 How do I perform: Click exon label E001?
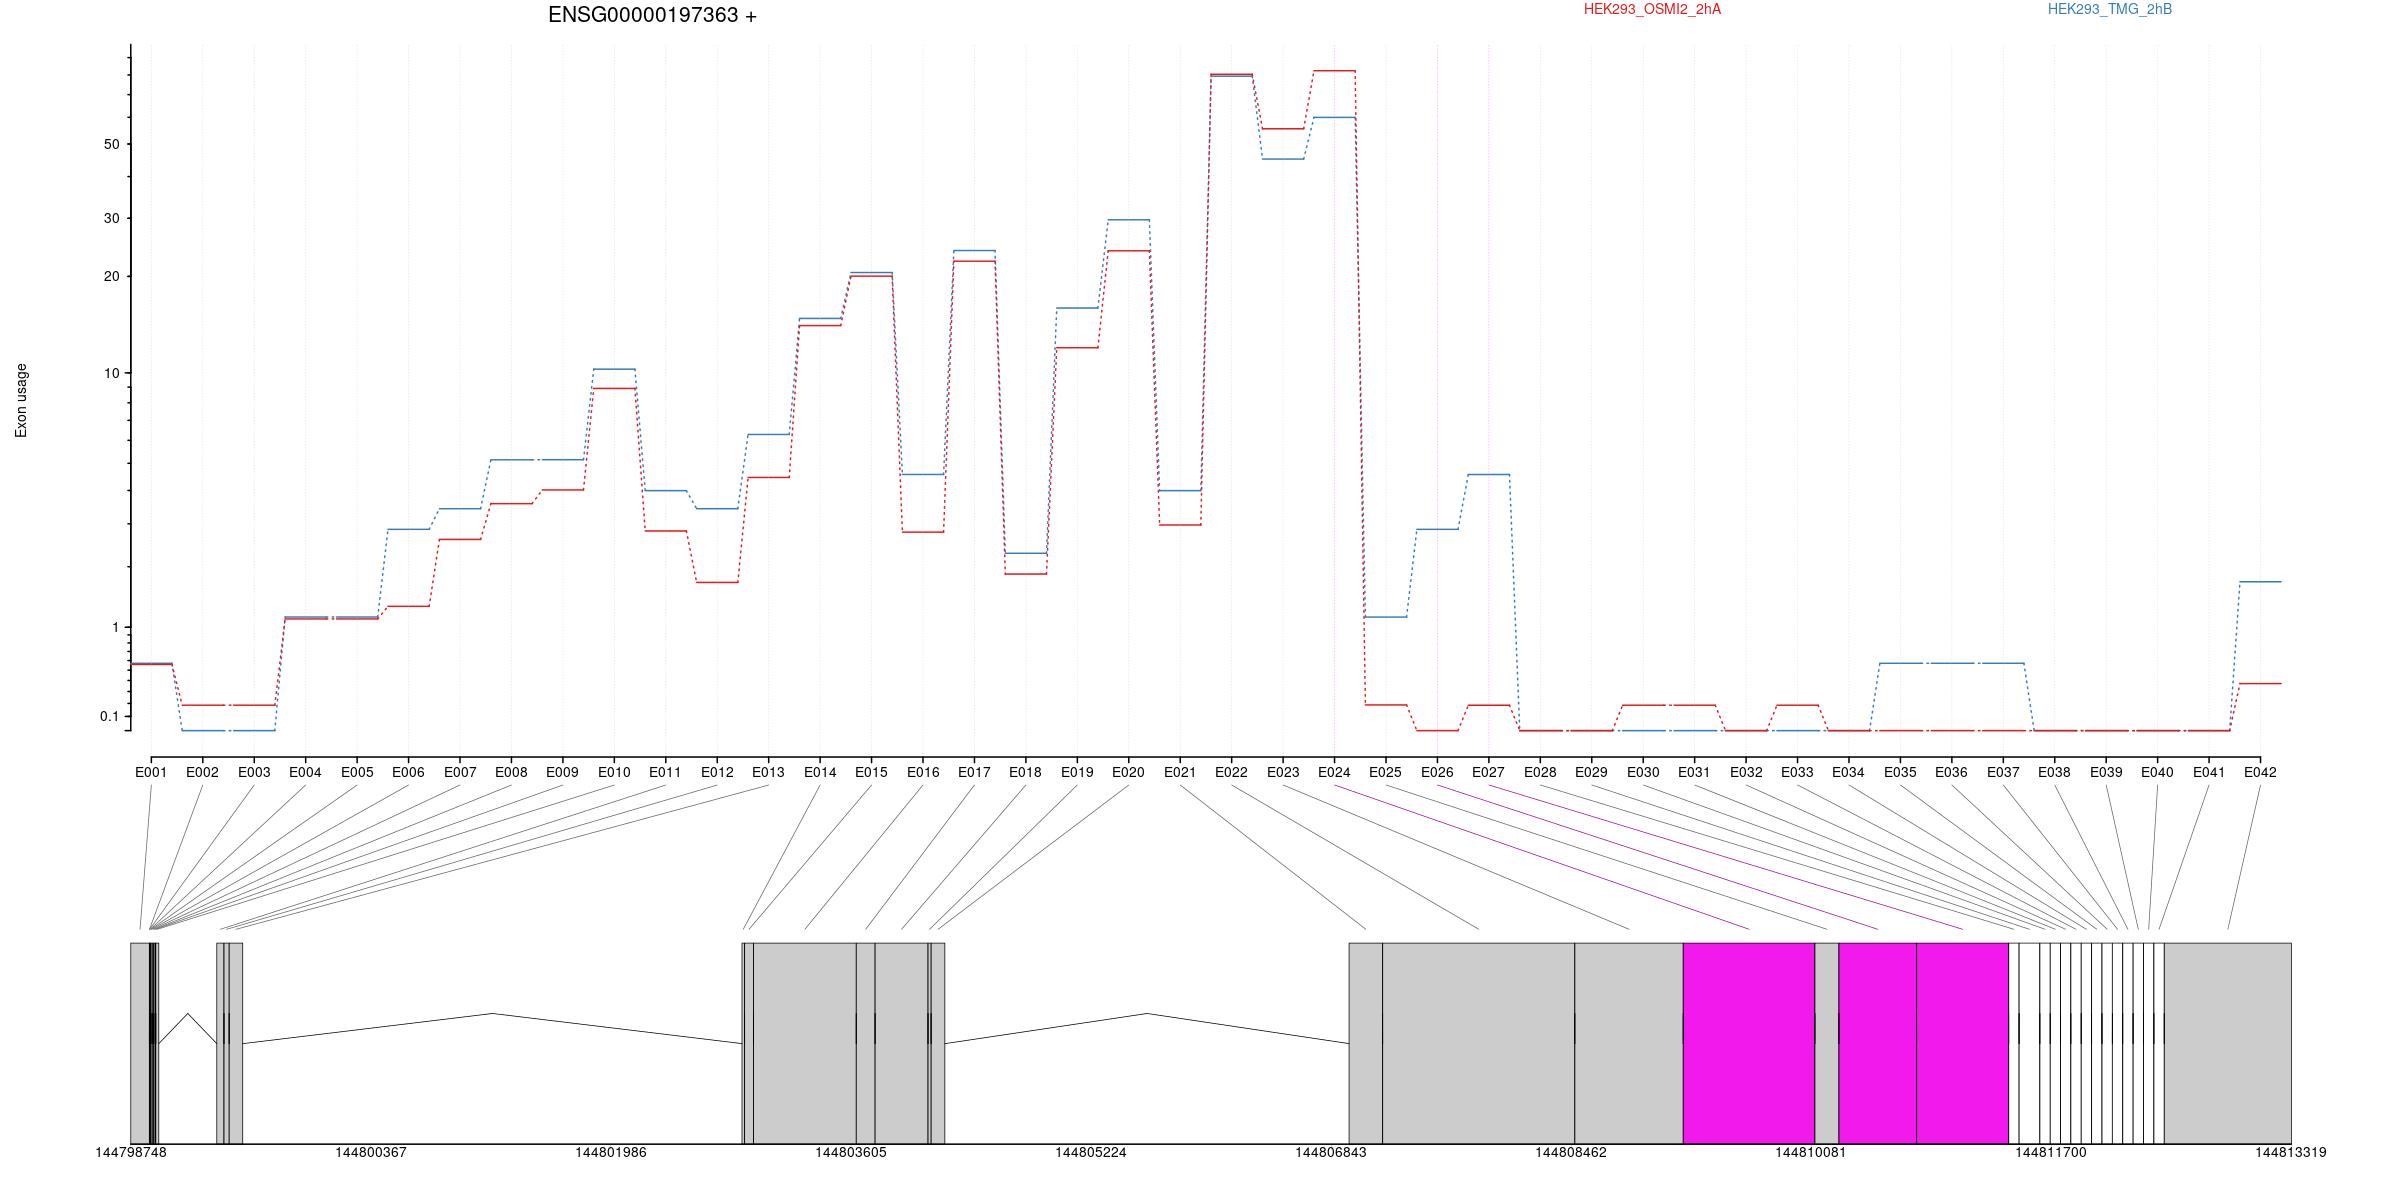151,772
